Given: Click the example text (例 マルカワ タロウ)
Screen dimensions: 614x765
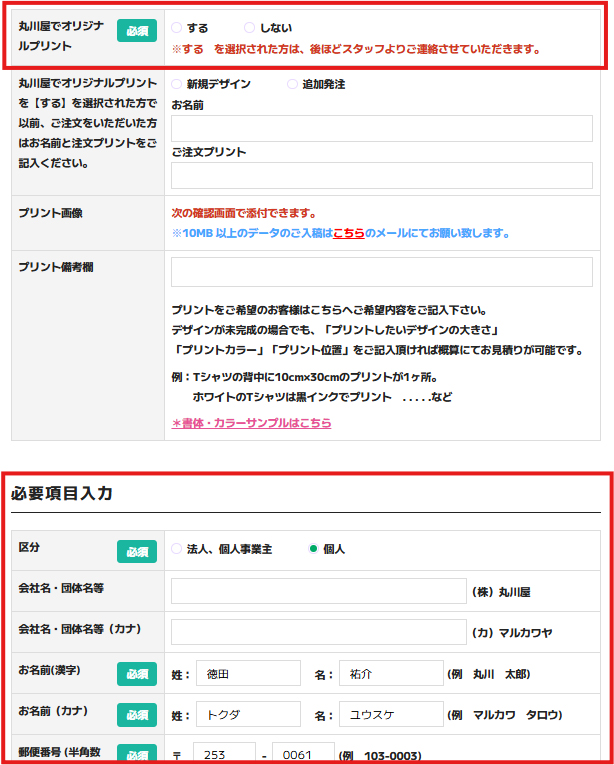Looking at the screenshot, I should 505,715.
